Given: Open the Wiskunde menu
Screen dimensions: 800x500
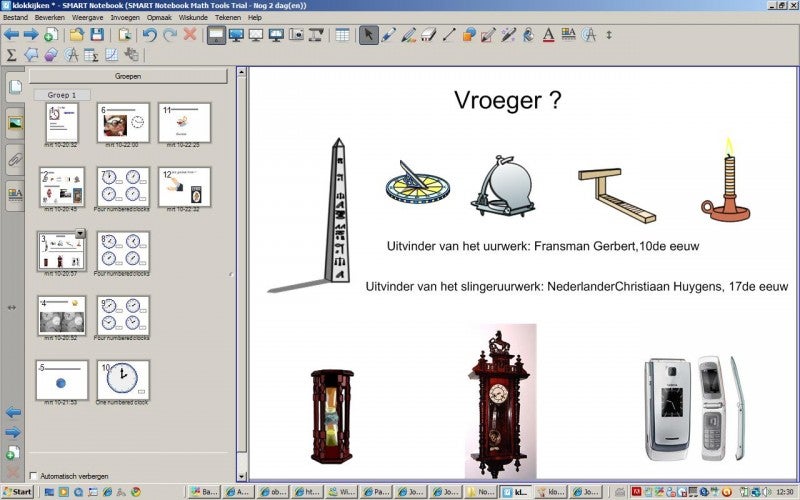Looking at the screenshot, I should [193, 17].
